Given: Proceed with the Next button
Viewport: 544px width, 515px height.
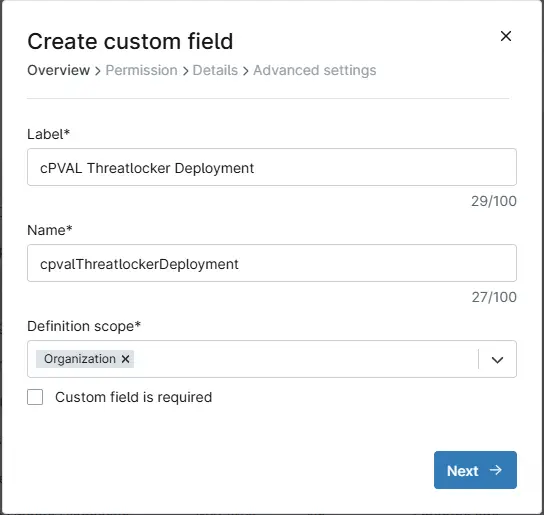Looking at the screenshot, I should [475, 470].
